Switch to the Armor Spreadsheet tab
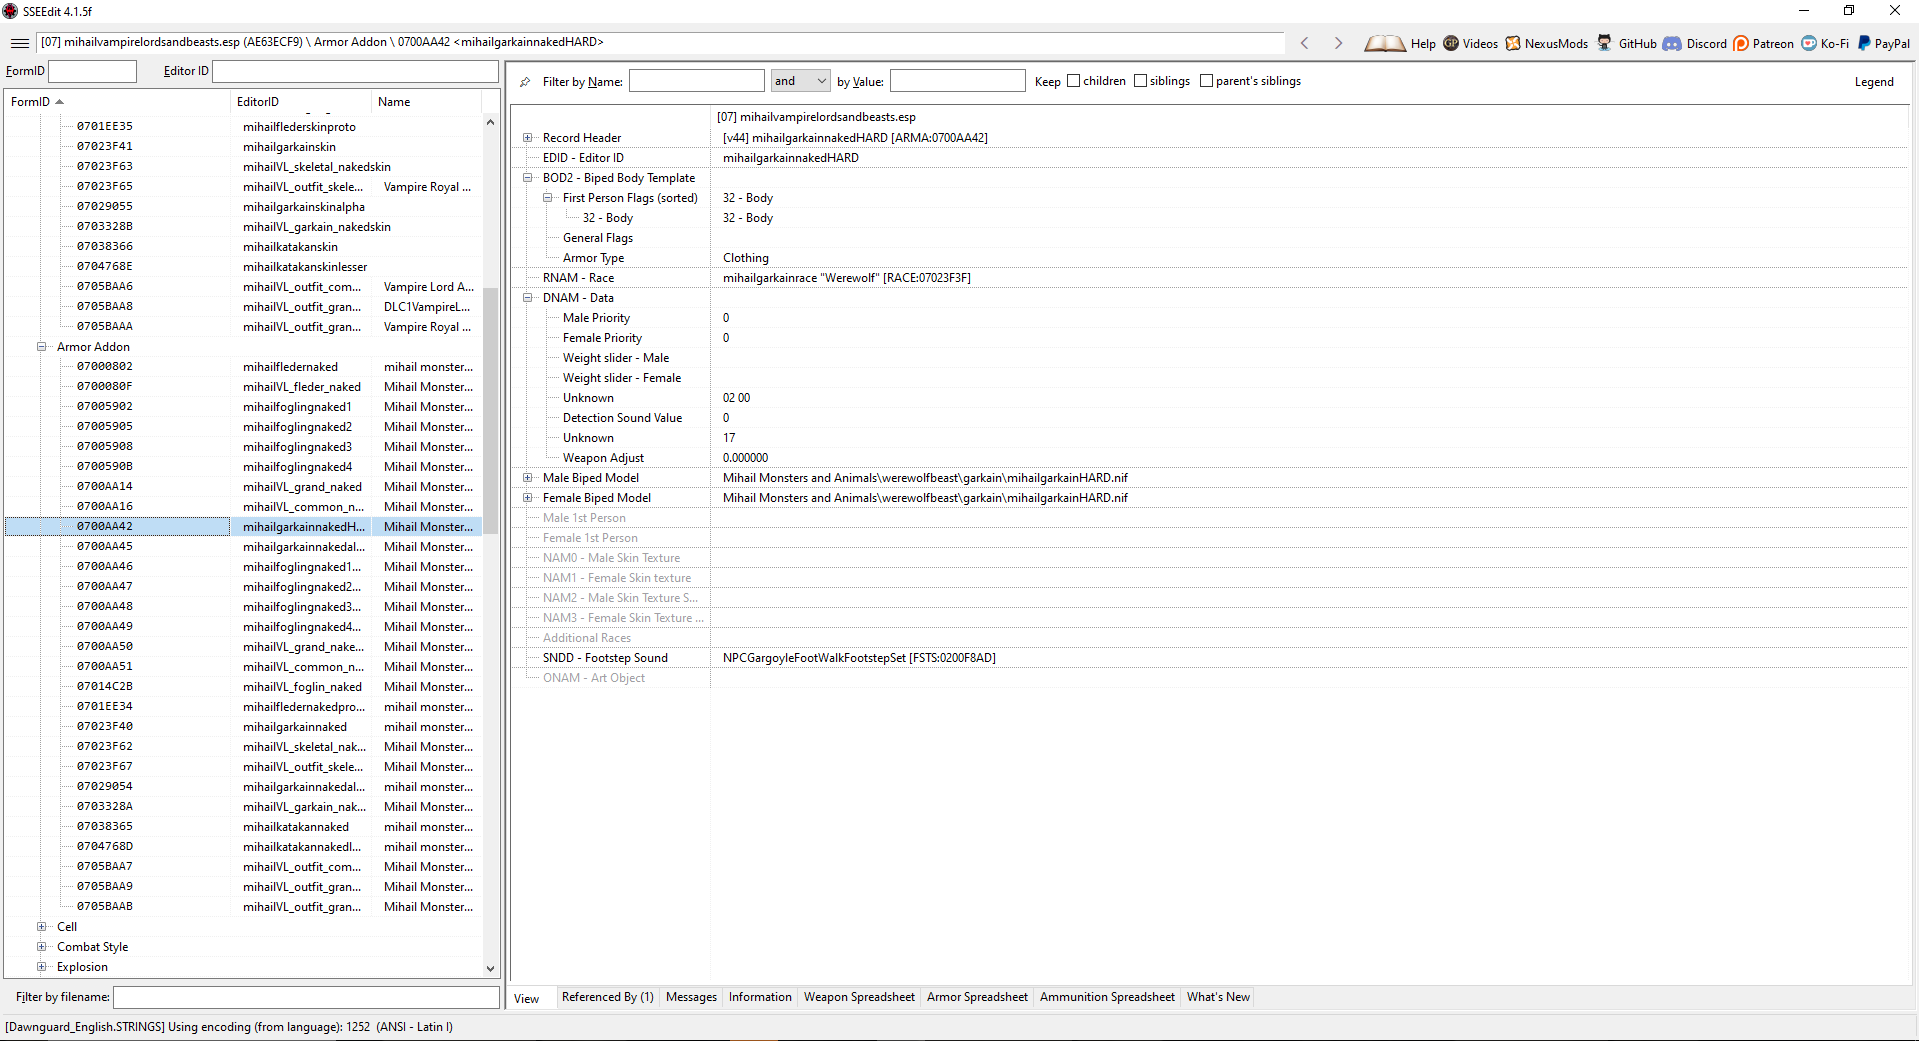 [976, 996]
